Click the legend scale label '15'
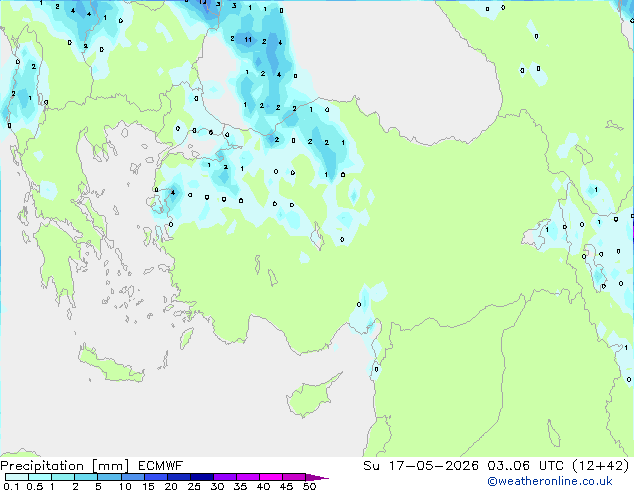 click(x=148, y=486)
